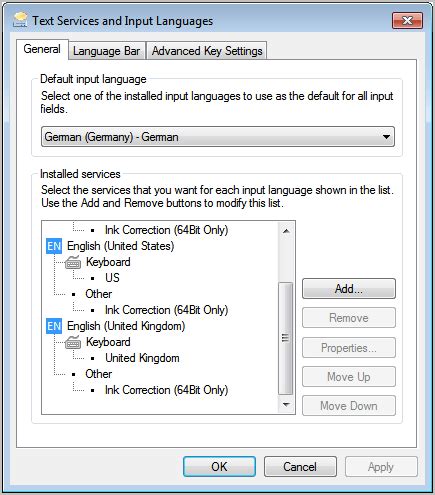Confirm with the OK button
This screenshot has width=435, height=495.
(219, 467)
